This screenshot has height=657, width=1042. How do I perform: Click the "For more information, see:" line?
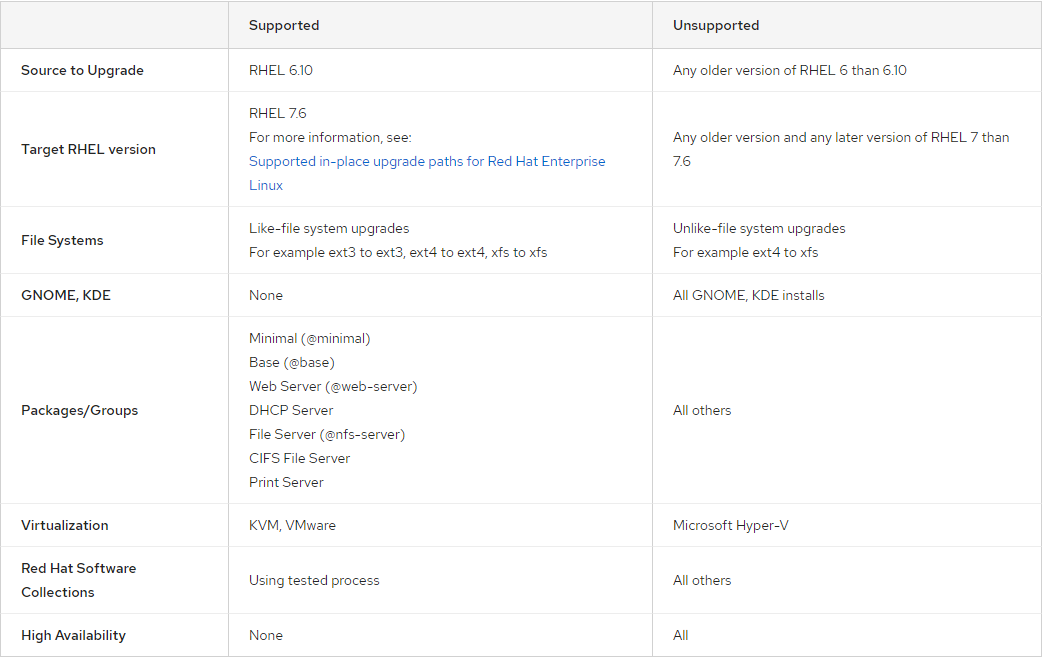[330, 138]
